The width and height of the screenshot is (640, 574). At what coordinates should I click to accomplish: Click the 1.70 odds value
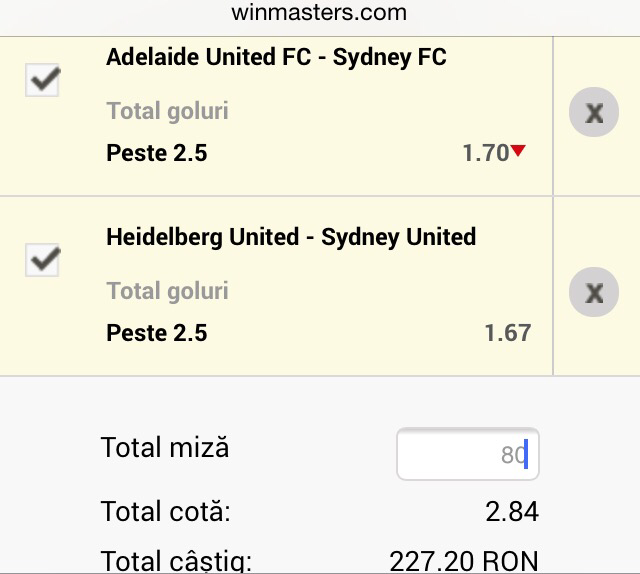tap(485, 153)
